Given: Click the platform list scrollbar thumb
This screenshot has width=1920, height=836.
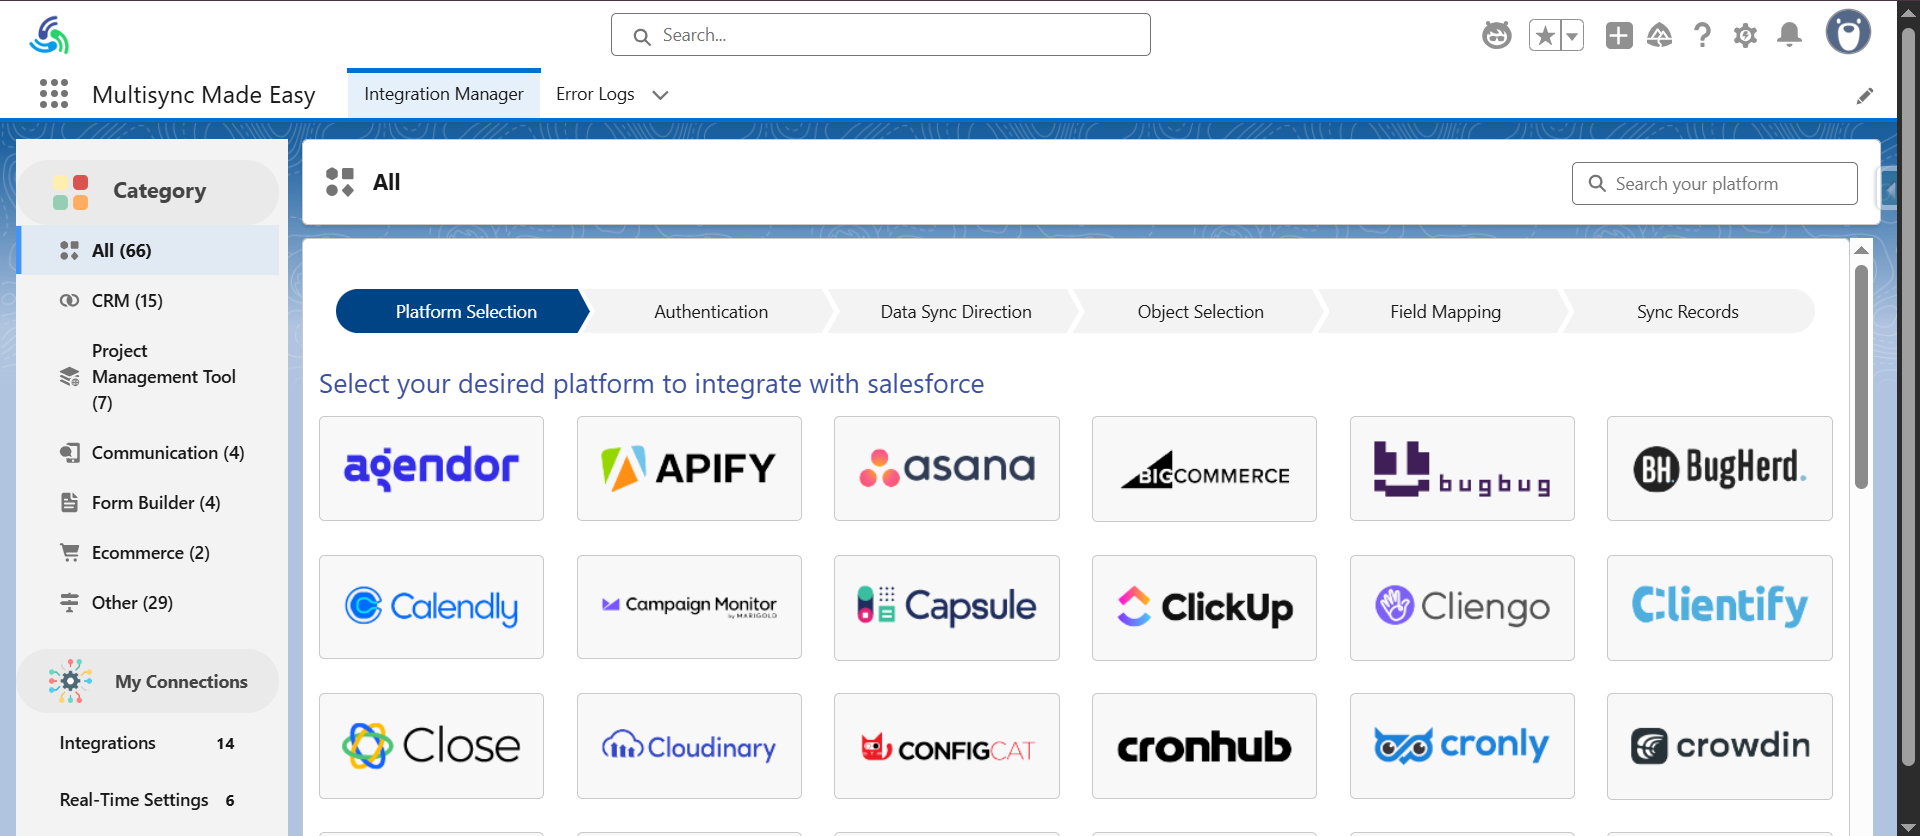Looking at the screenshot, I should 1861,376.
